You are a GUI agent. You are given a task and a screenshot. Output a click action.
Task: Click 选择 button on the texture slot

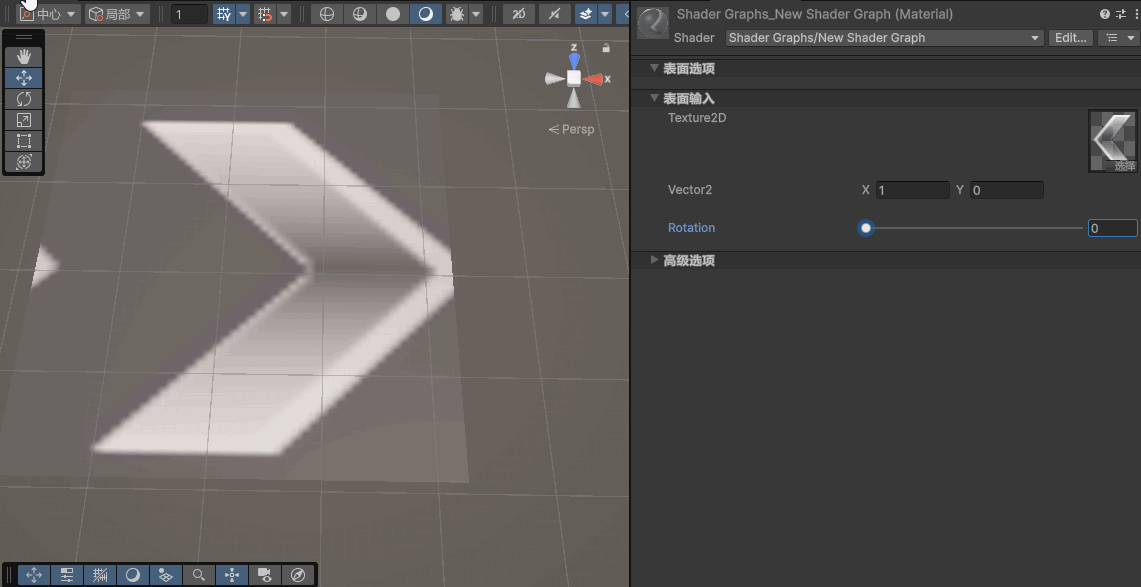[1124, 166]
